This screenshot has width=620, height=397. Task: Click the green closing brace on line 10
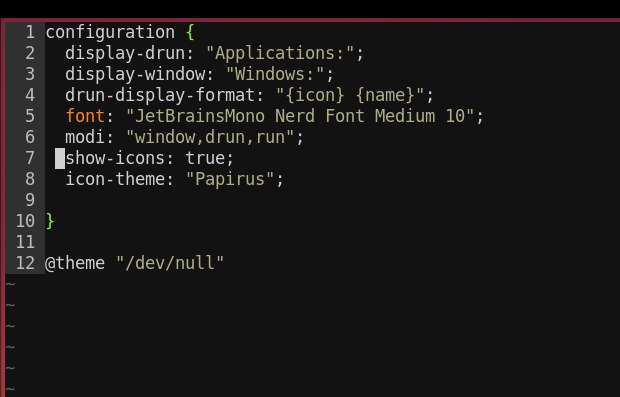[x=50, y=221]
